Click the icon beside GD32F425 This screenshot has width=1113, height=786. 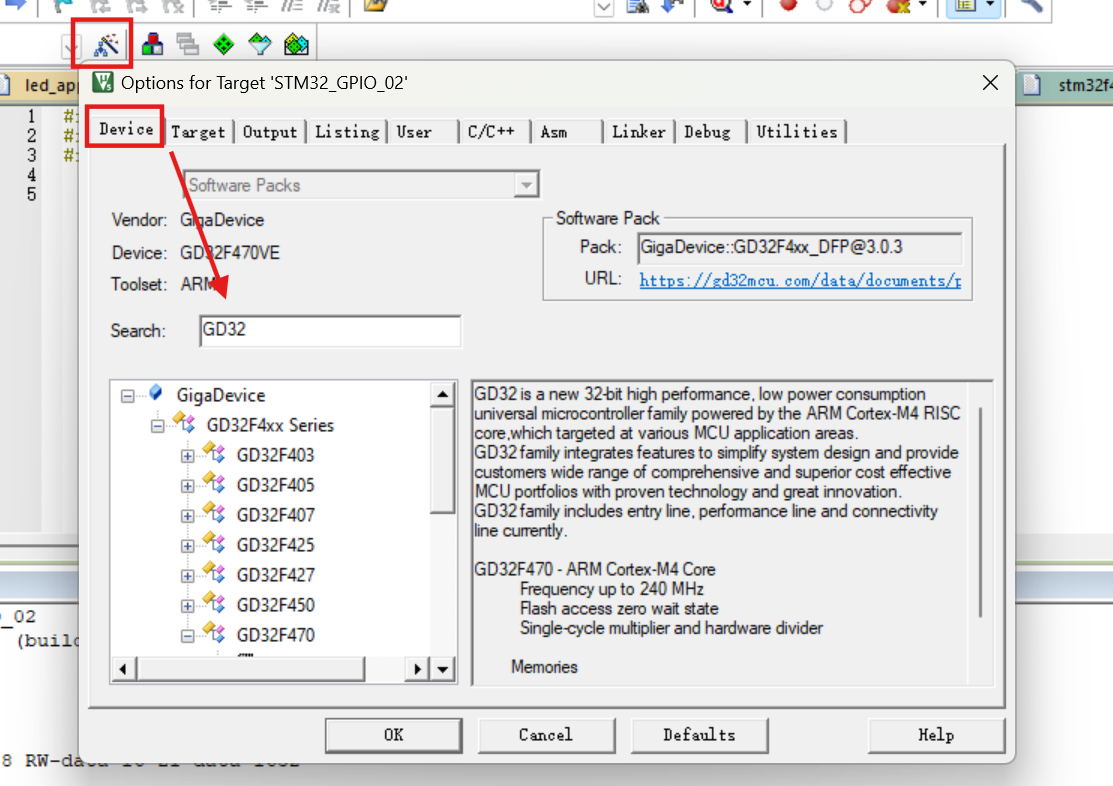click(x=214, y=543)
